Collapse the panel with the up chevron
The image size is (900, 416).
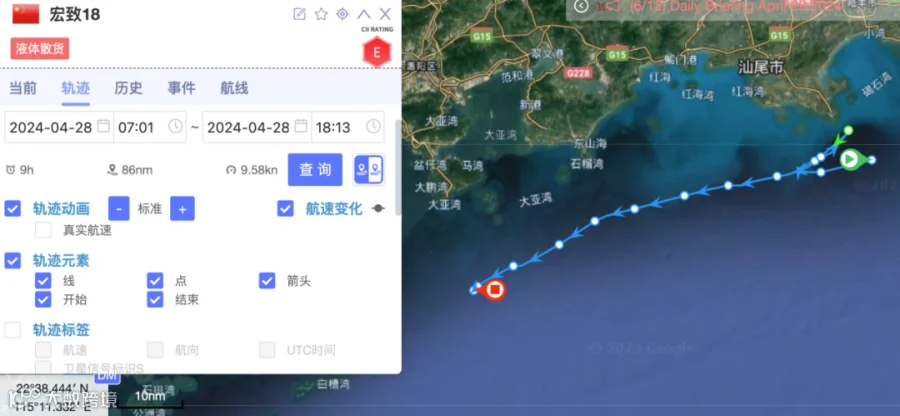click(364, 14)
